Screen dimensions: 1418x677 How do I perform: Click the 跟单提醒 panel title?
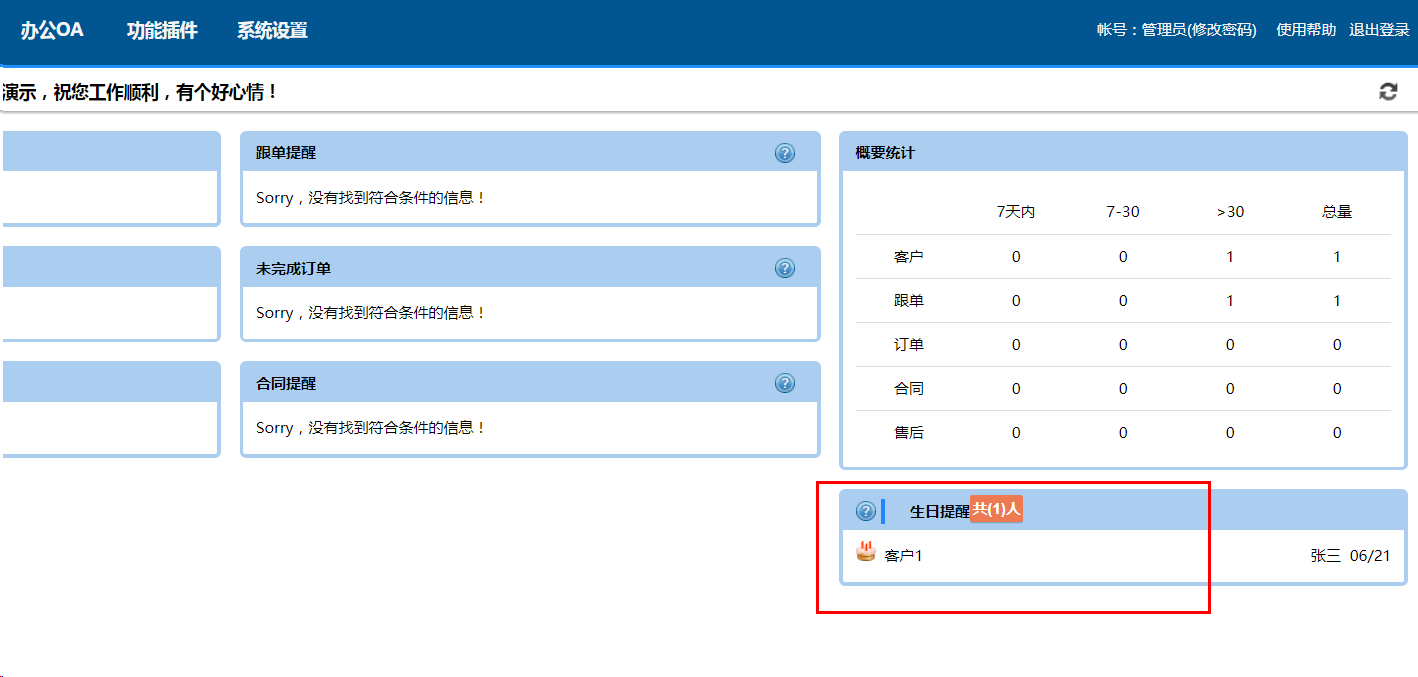[x=286, y=153]
